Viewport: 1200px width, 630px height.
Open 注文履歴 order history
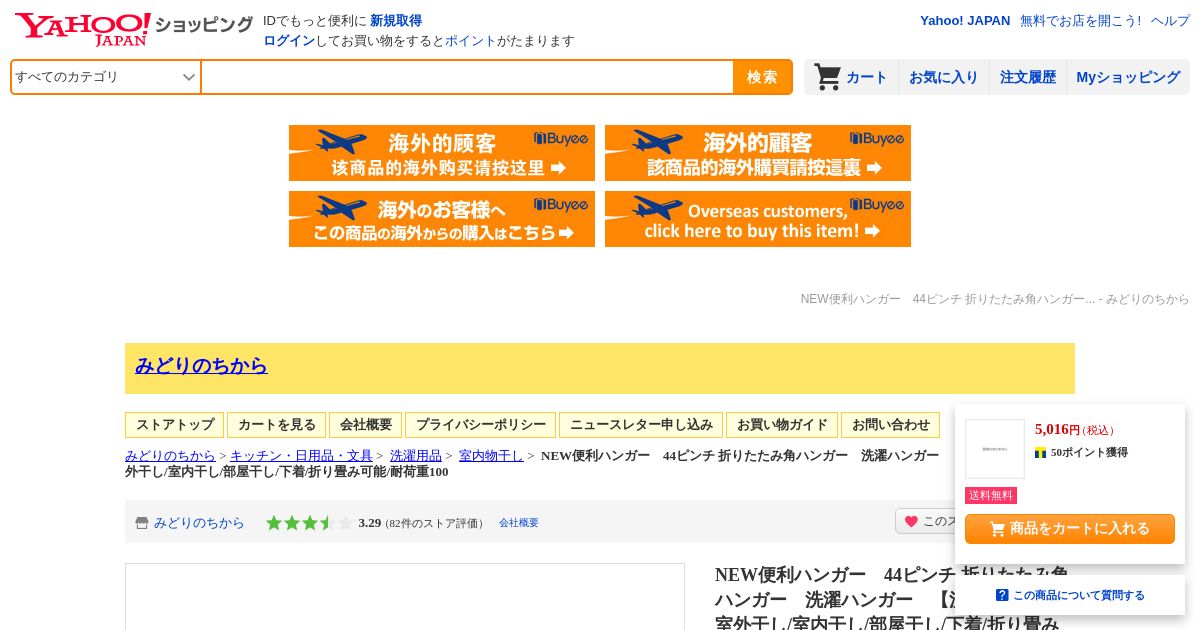1028,77
